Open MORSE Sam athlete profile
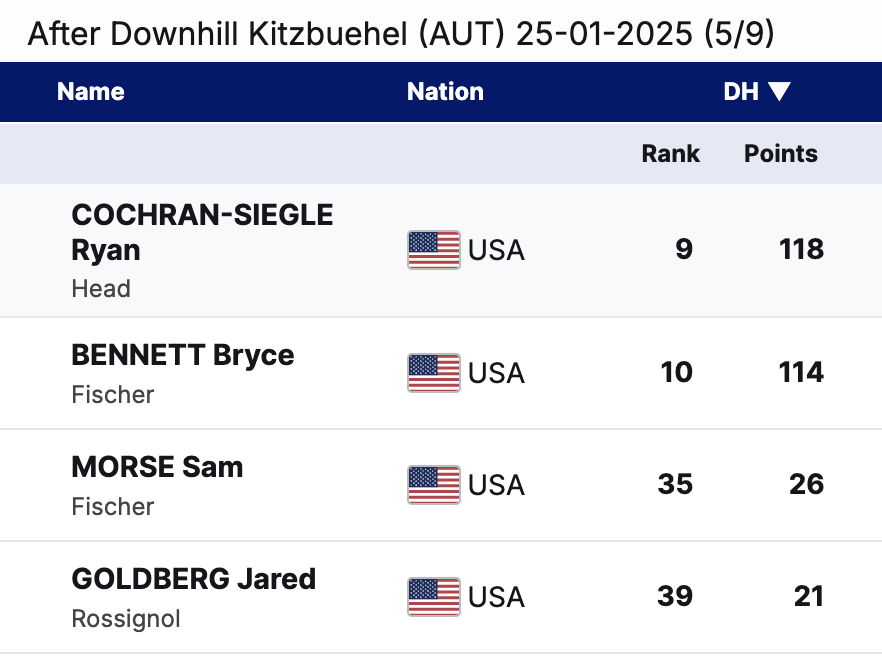The height and width of the screenshot is (656, 882). [x=157, y=467]
